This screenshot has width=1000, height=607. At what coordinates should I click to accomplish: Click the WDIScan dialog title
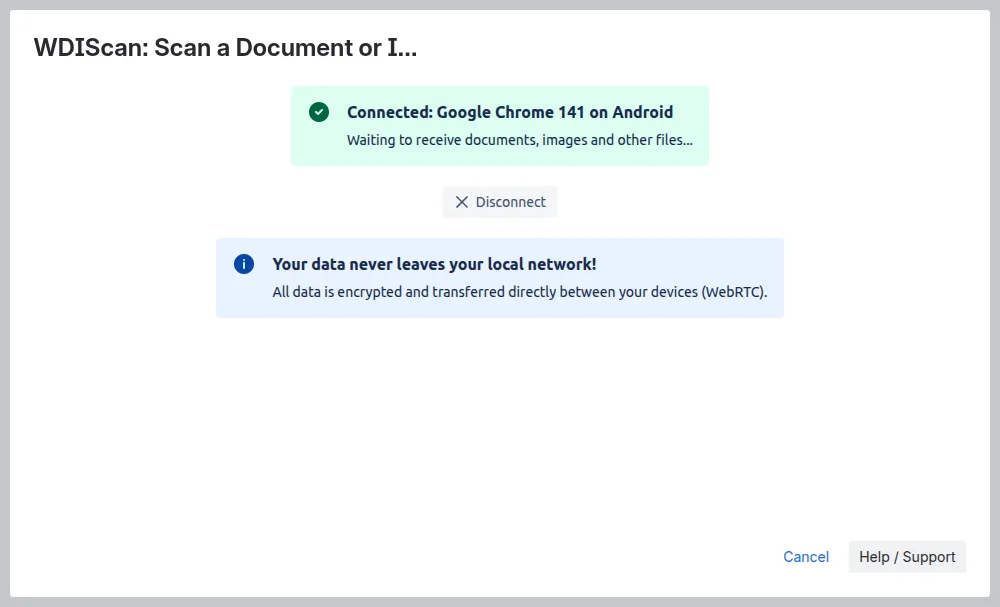(225, 47)
